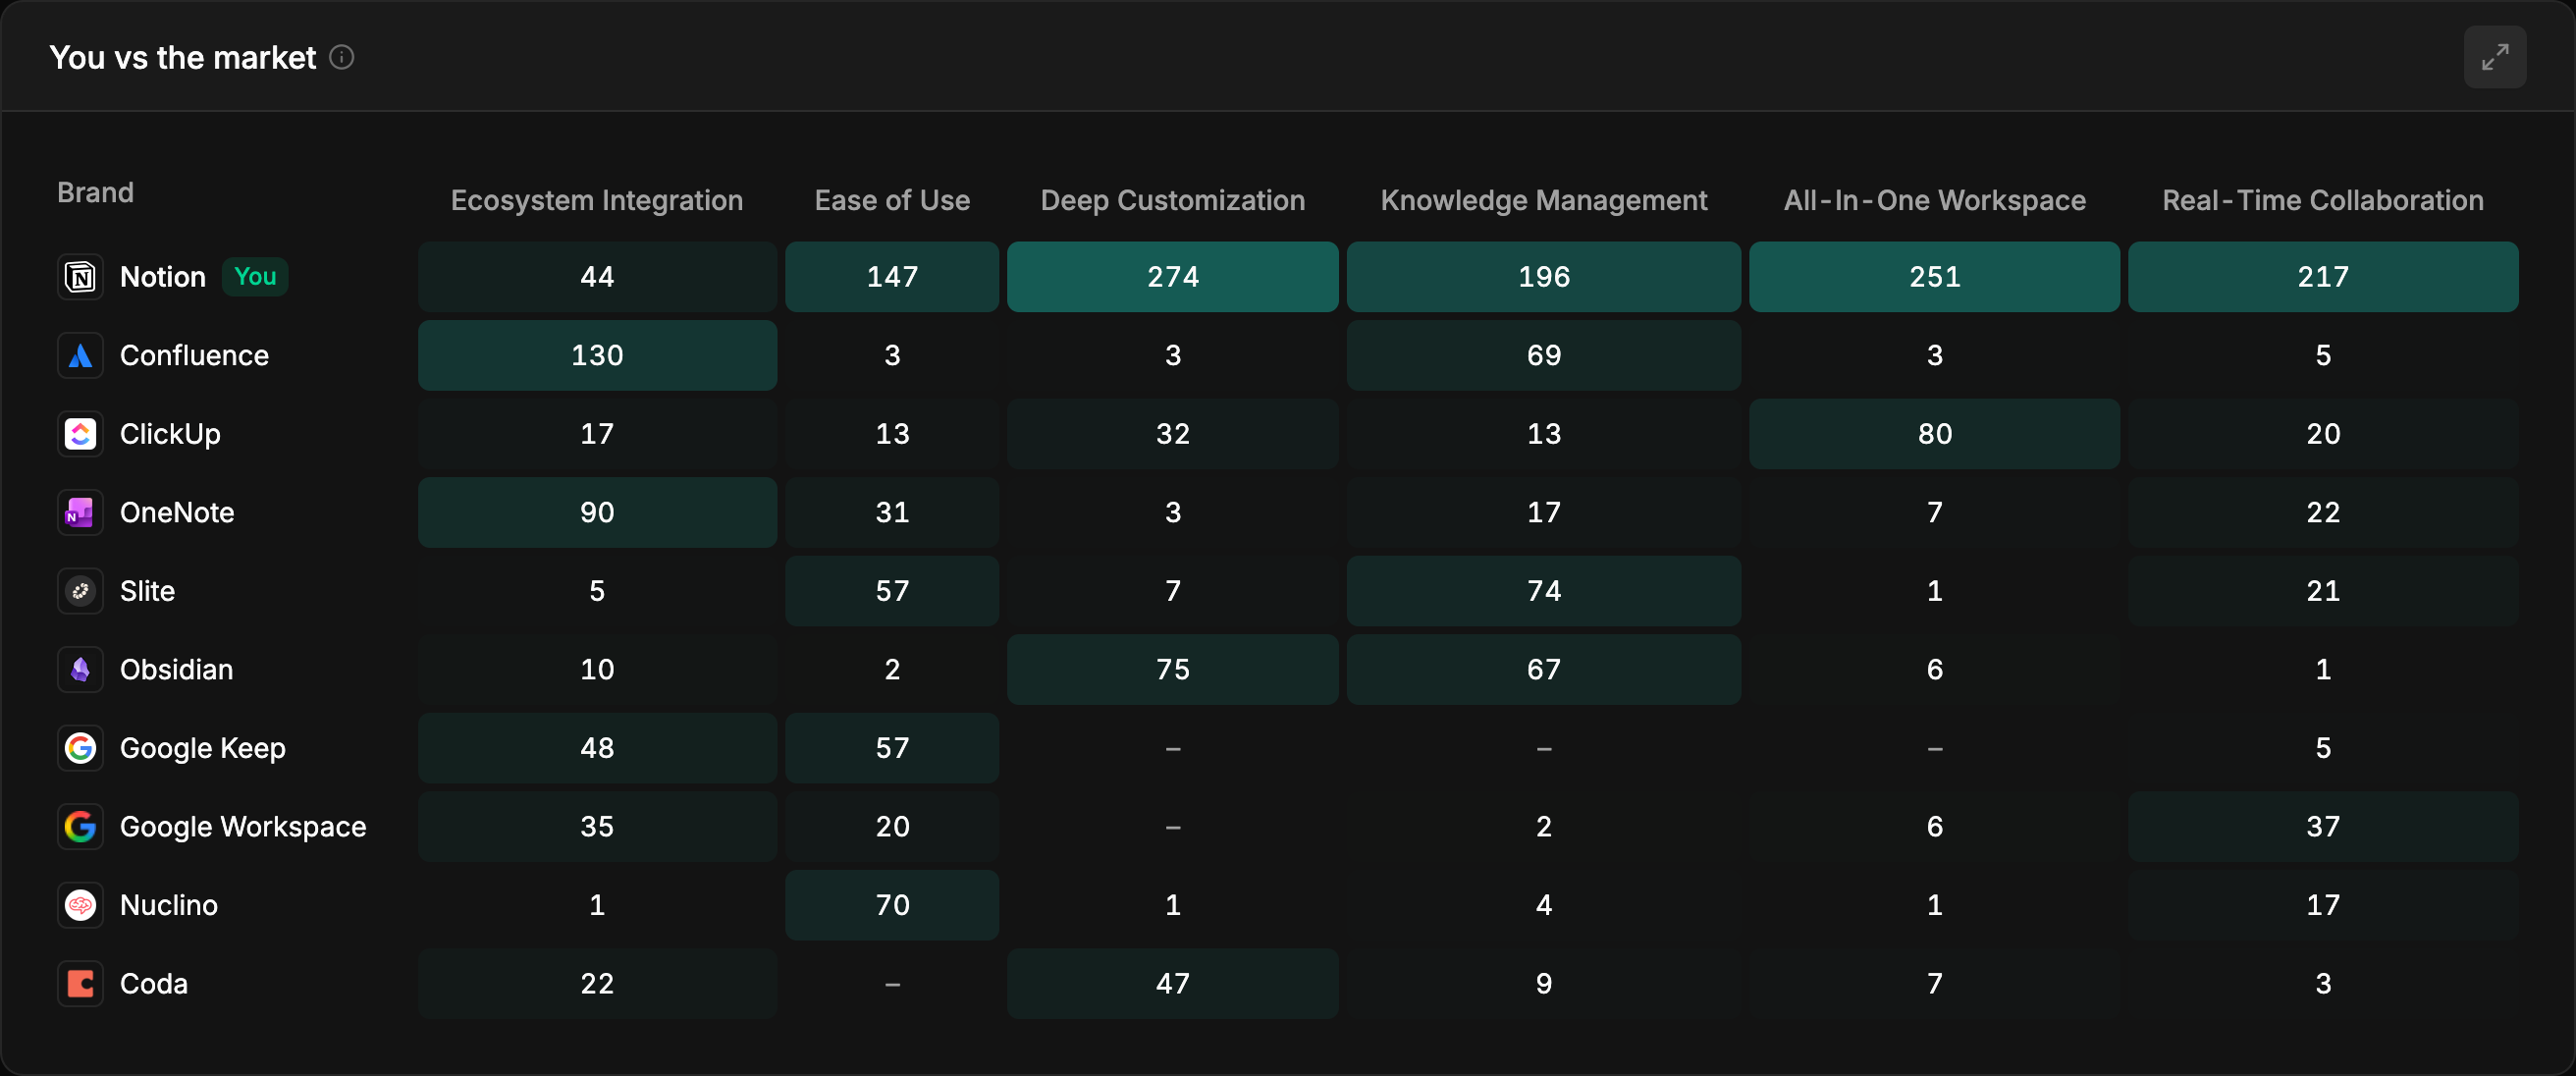Click the Brand column header

(95, 192)
